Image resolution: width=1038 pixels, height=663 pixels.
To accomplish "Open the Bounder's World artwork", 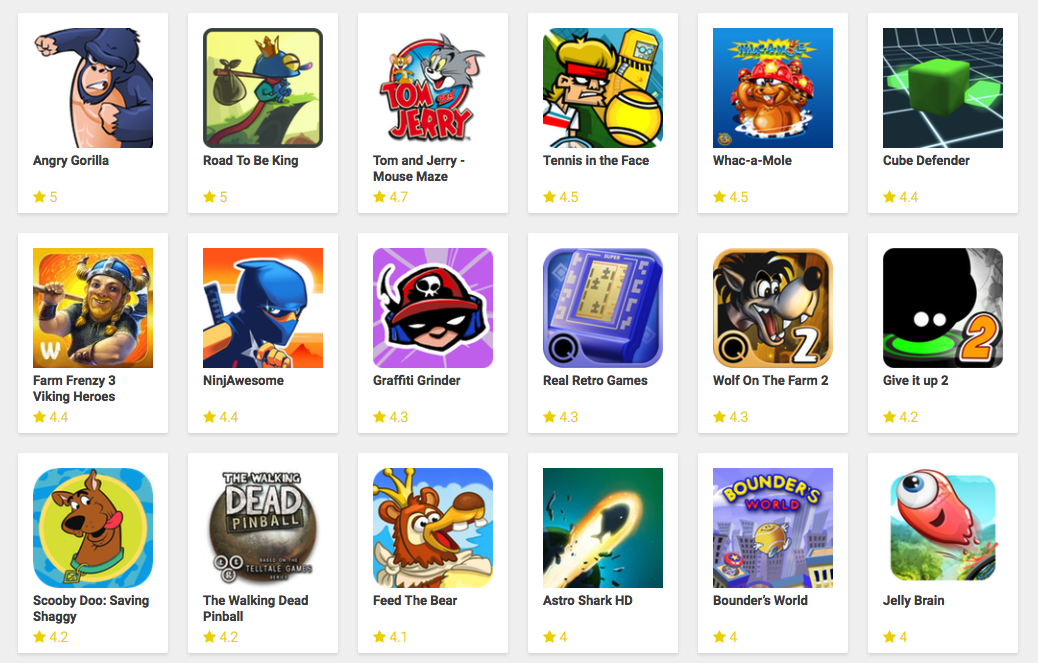I will pyautogui.click(x=773, y=528).
